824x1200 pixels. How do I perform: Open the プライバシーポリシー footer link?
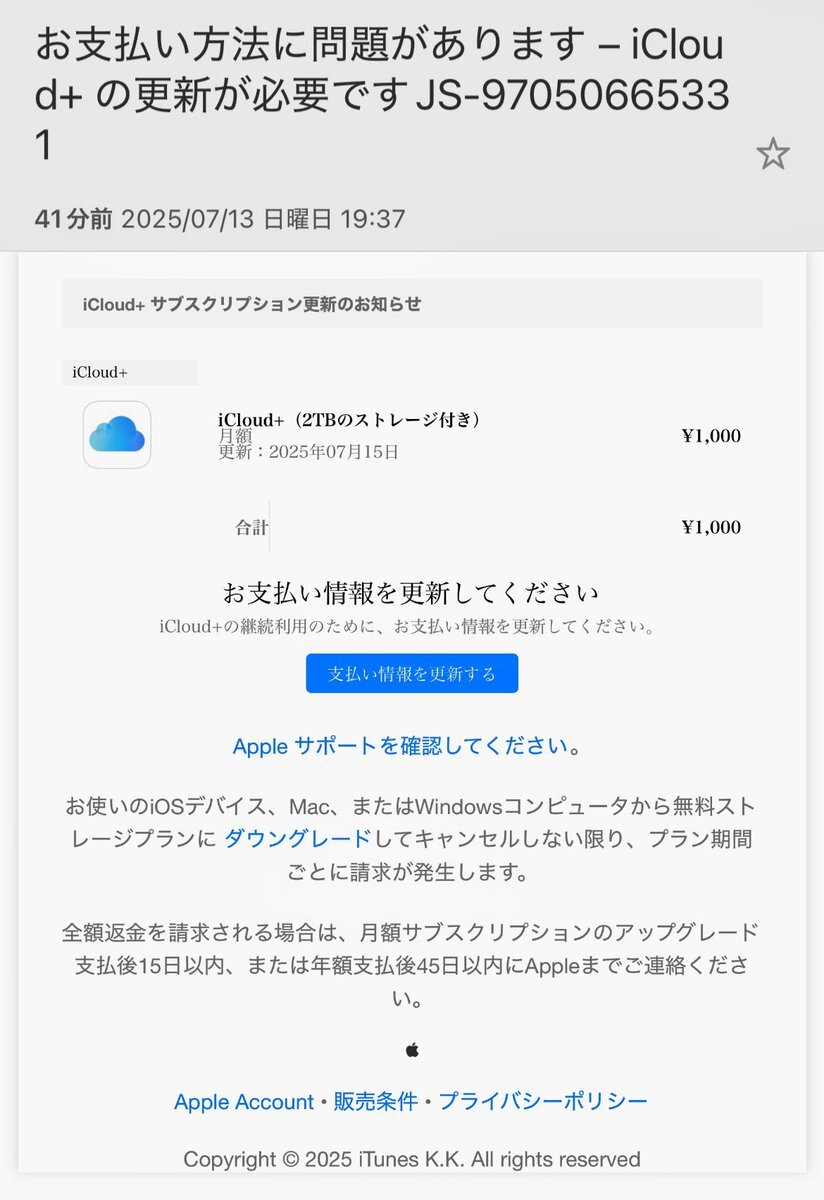pyautogui.click(x=543, y=1101)
